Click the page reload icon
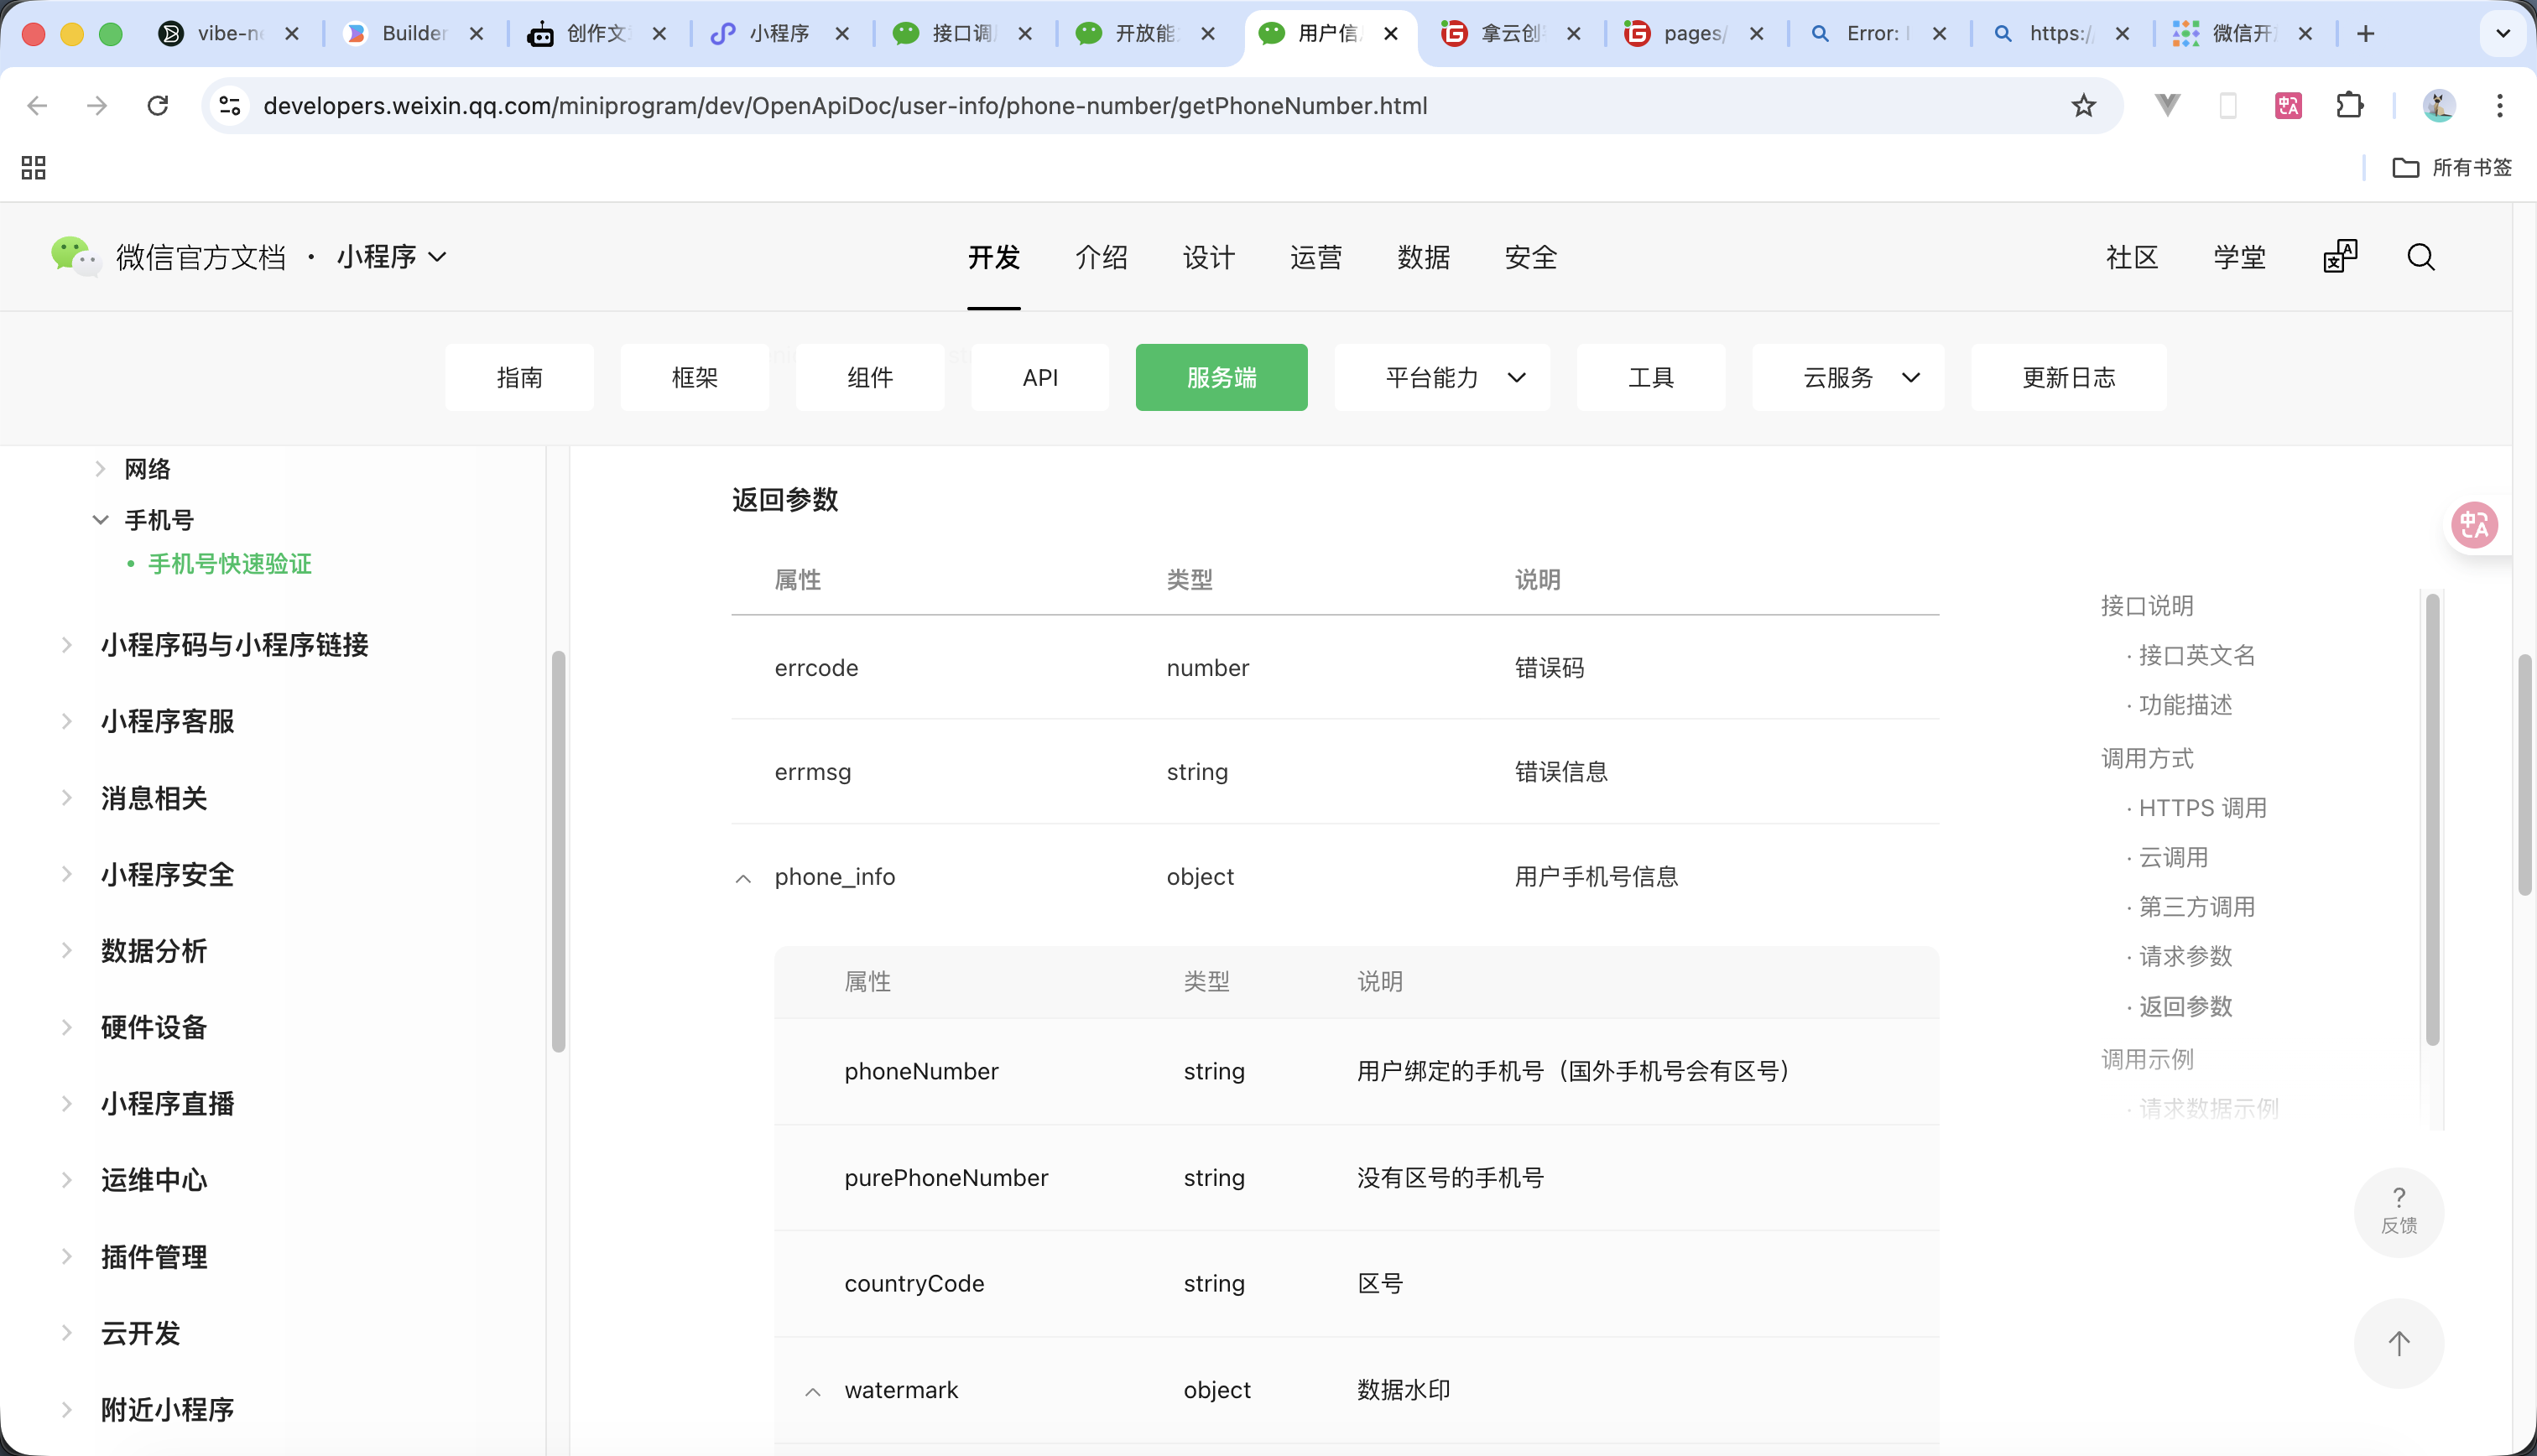This screenshot has width=2537, height=1456. (x=158, y=105)
